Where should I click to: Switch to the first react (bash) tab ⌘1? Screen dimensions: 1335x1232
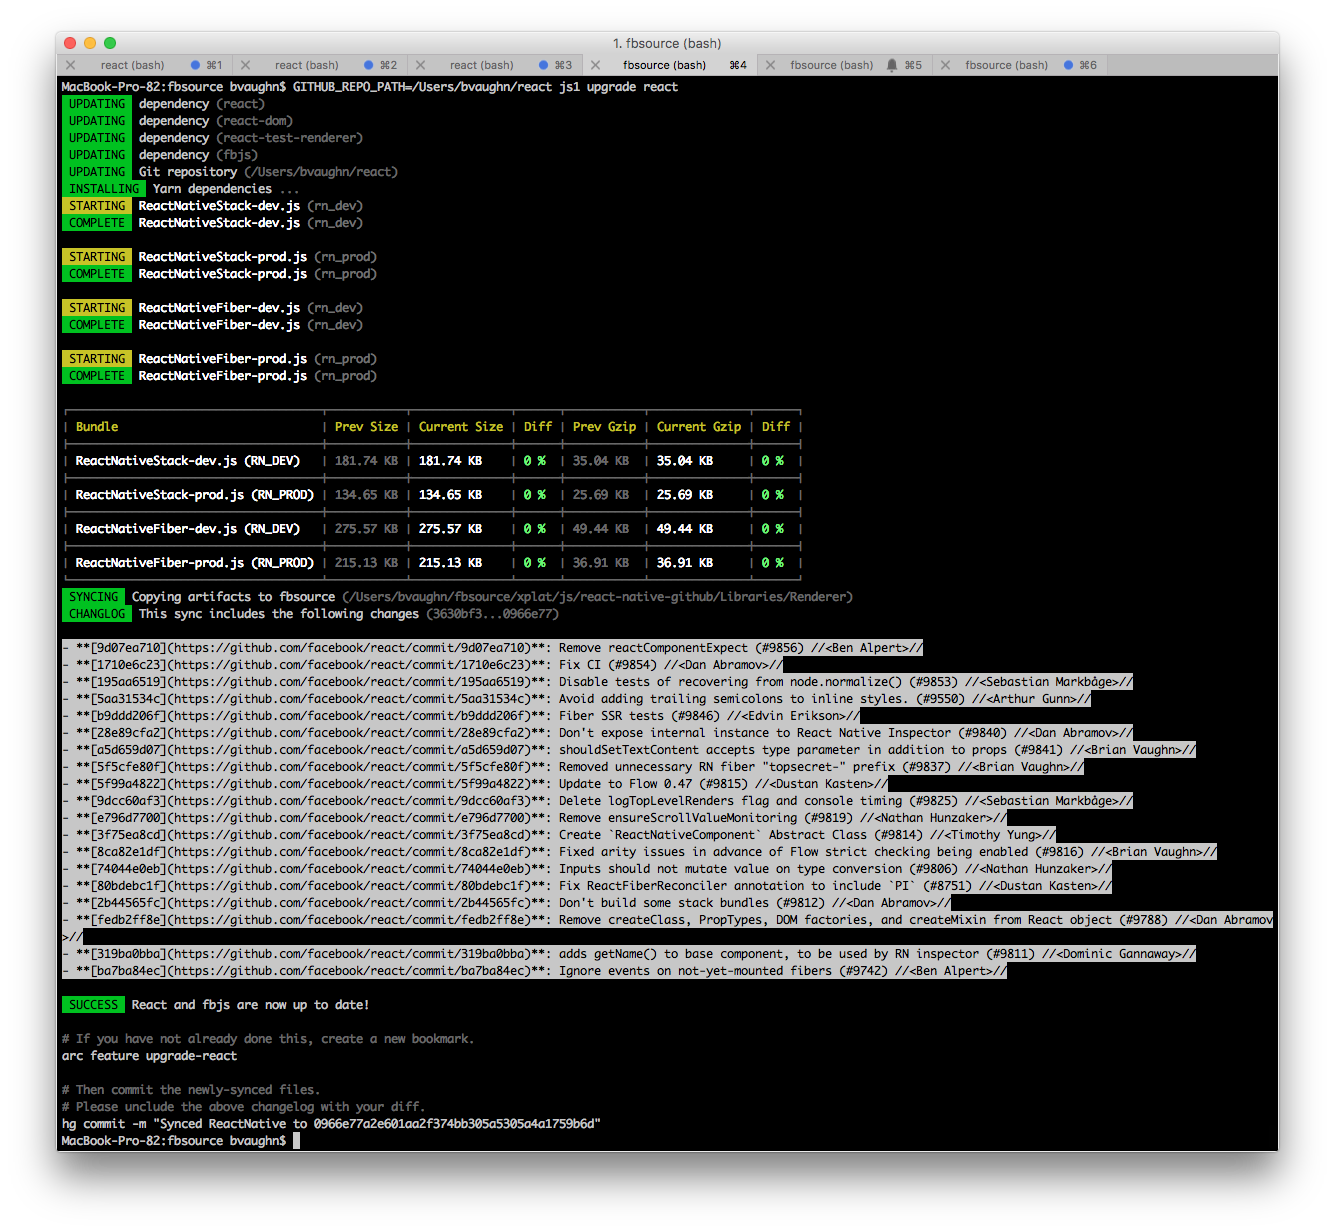click(x=145, y=65)
